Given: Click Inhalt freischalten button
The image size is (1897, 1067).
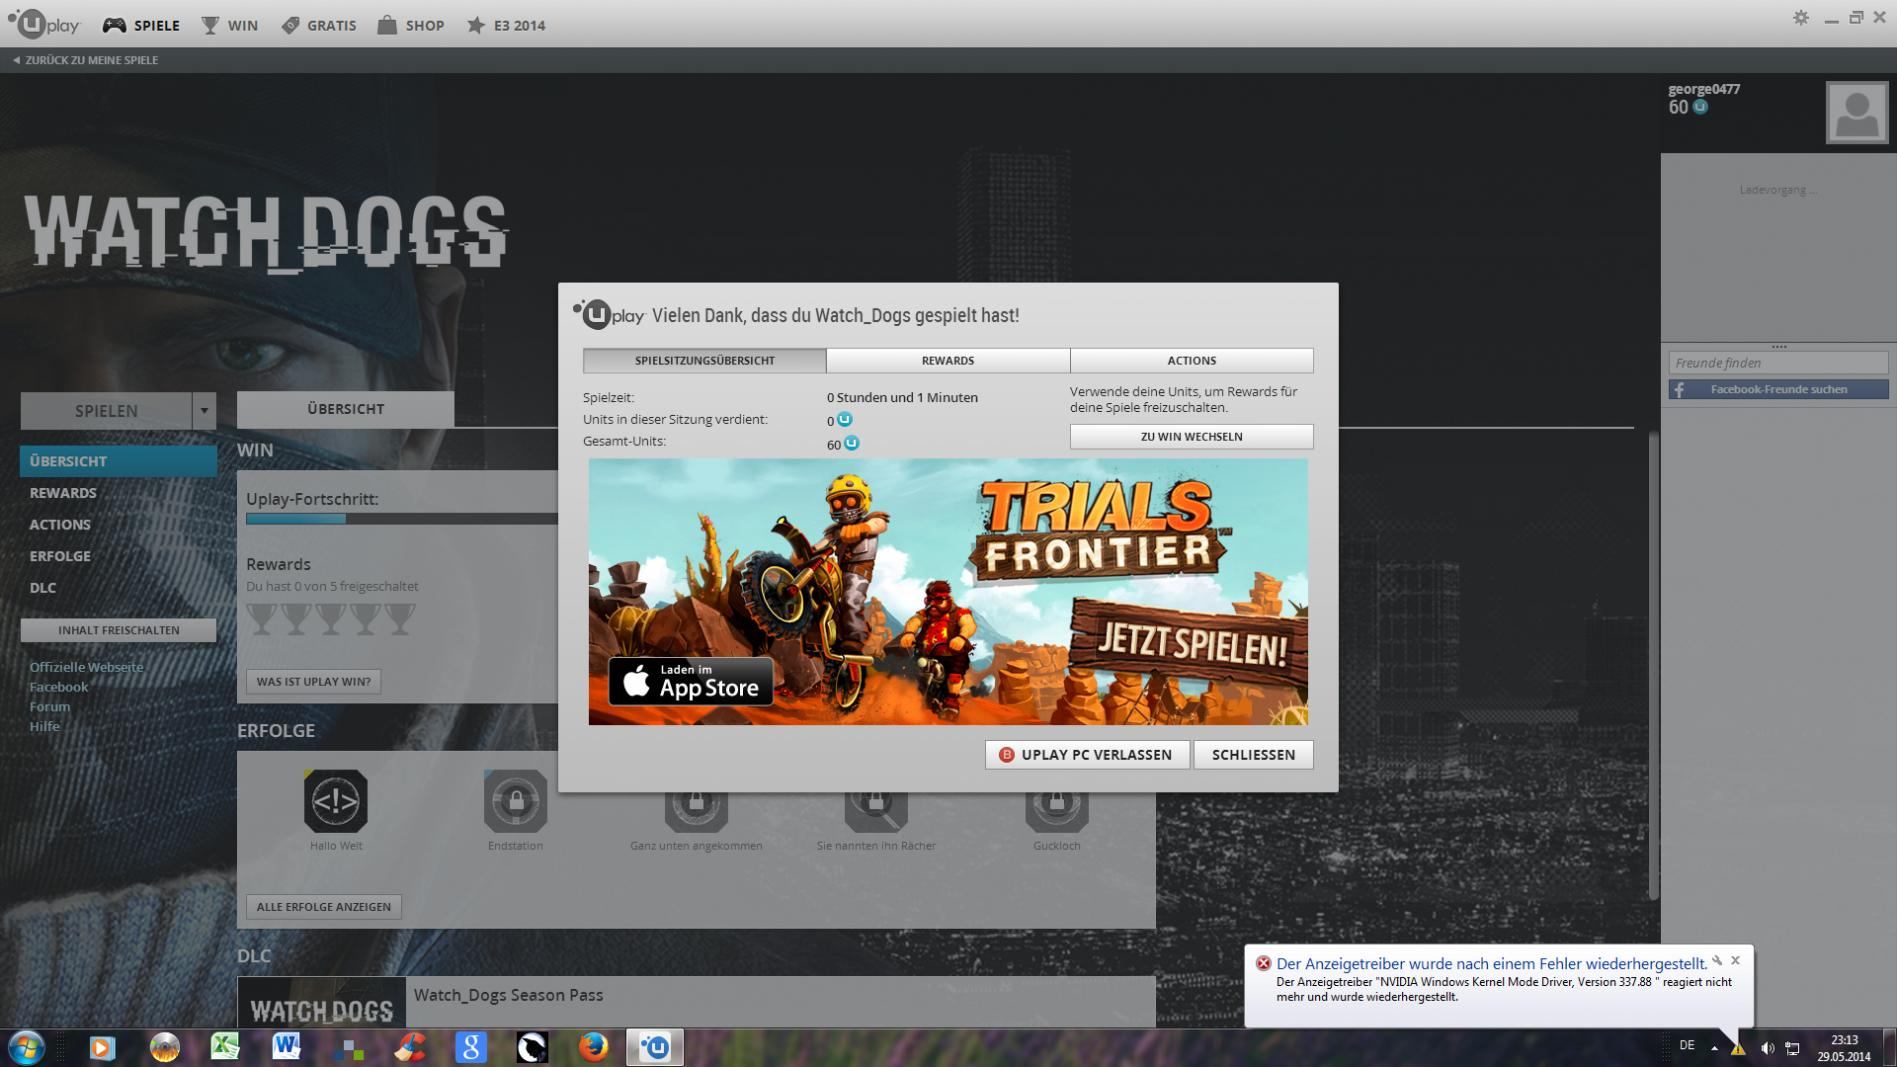Looking at the screenshot, I should pos(118,630).
